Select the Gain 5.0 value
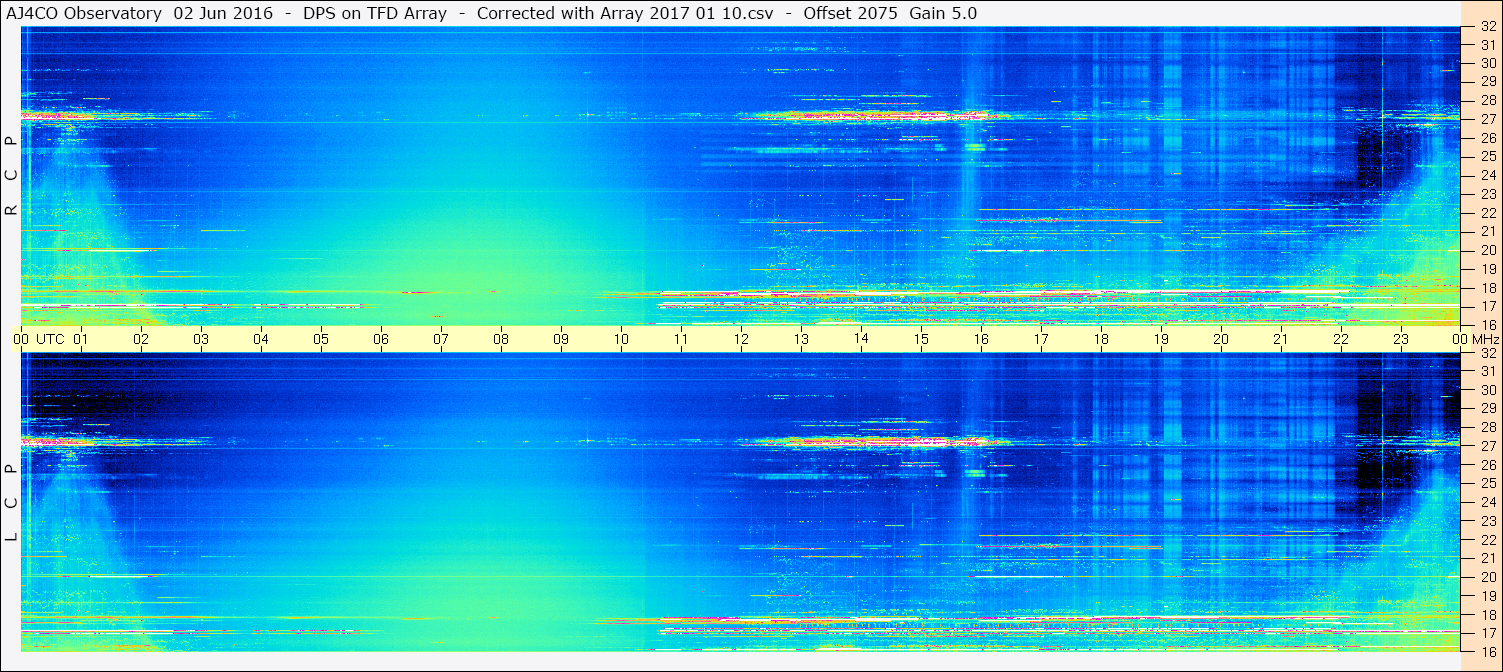The image size is (1503, 672). coord(943,13)
